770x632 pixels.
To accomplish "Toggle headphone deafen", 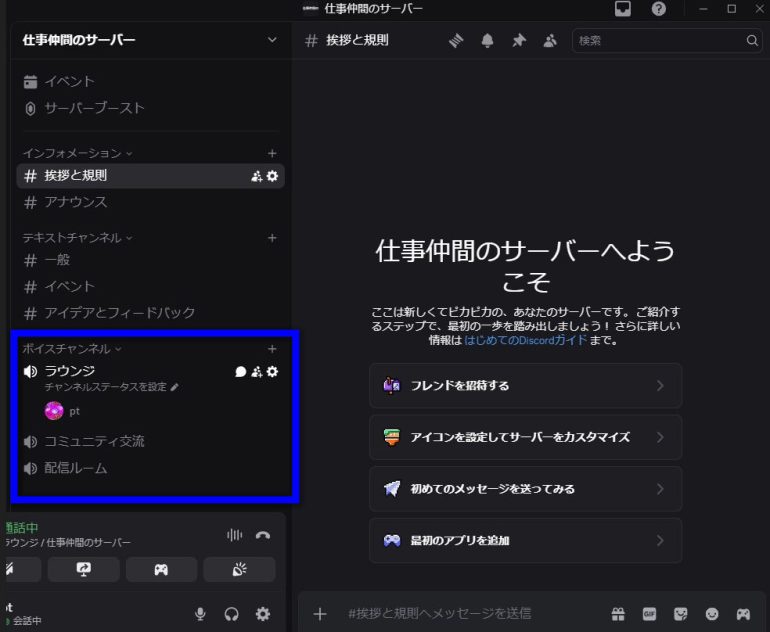I will coord(232,614).
